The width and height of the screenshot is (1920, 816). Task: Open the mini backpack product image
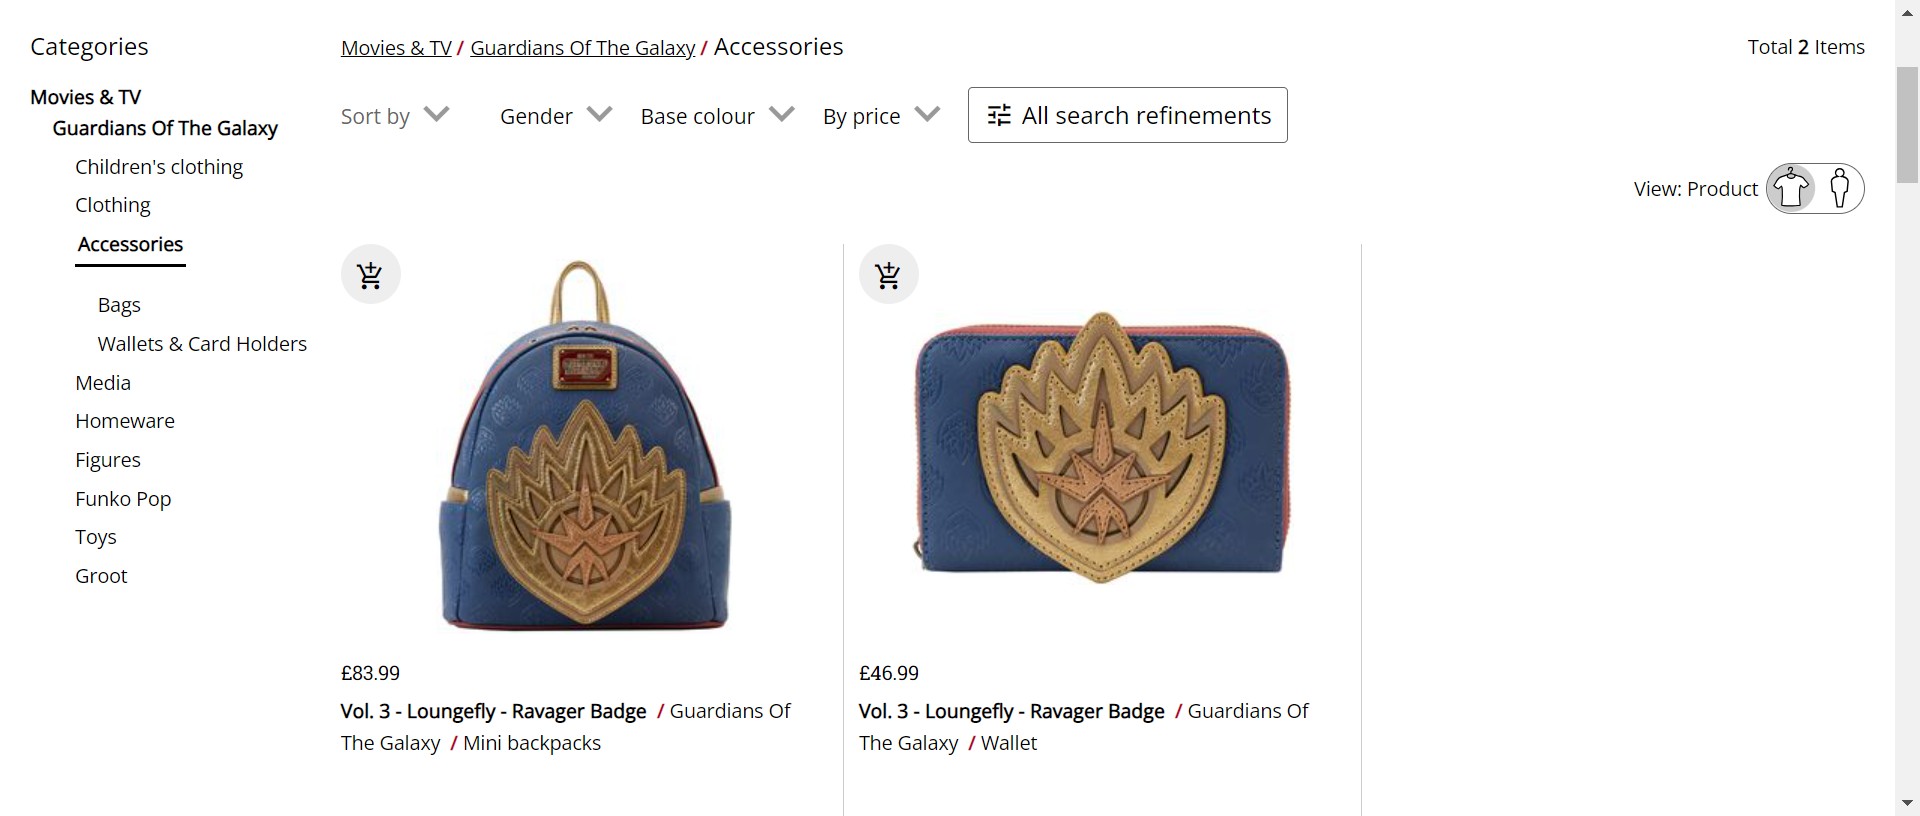coord(585,446)
